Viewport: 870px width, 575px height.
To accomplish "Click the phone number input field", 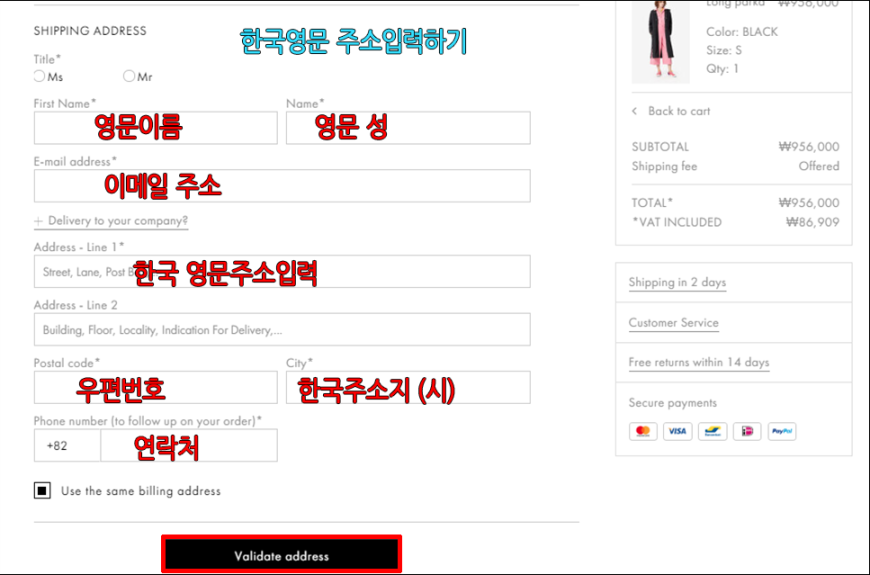I will click(x=189, y=446).
